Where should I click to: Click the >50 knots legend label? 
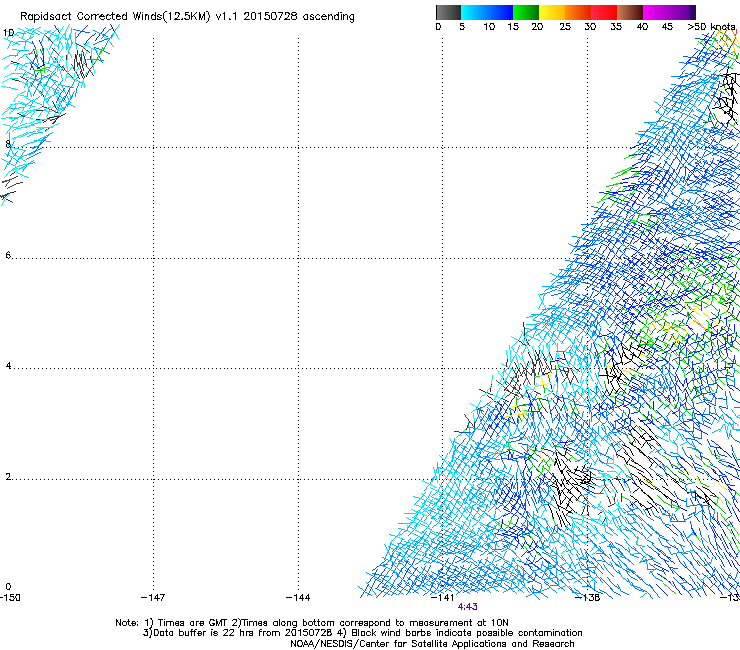tap(711, 27)
